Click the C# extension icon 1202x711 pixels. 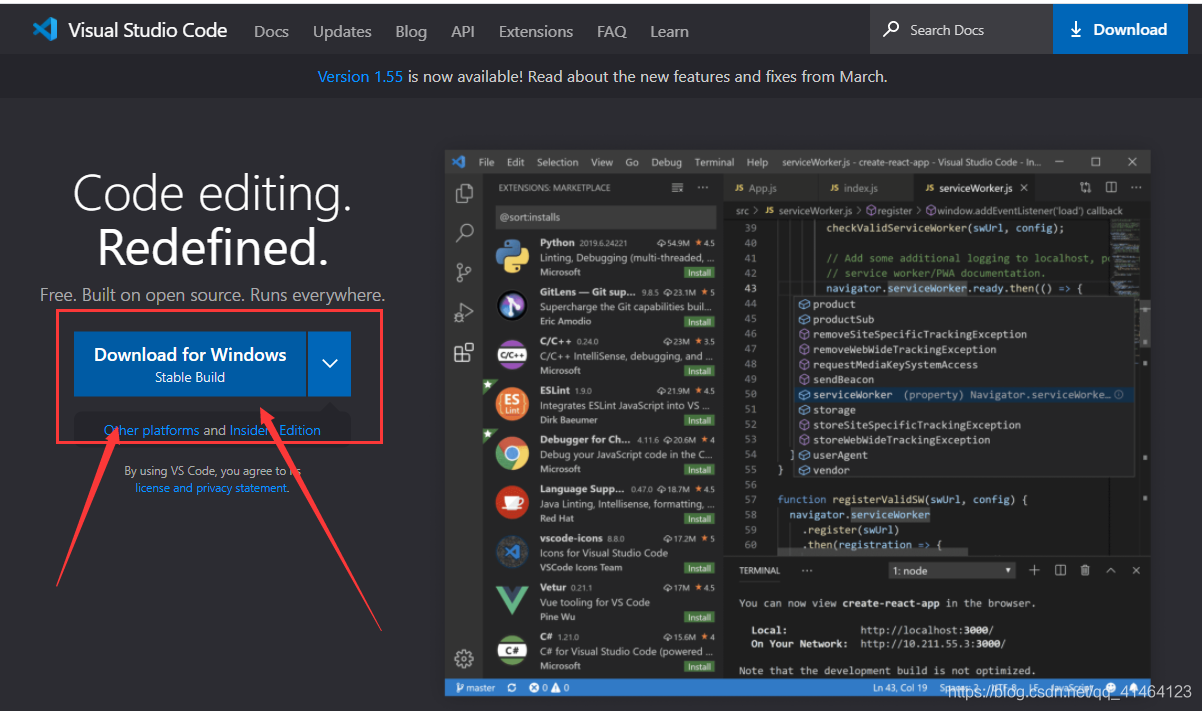511,650
